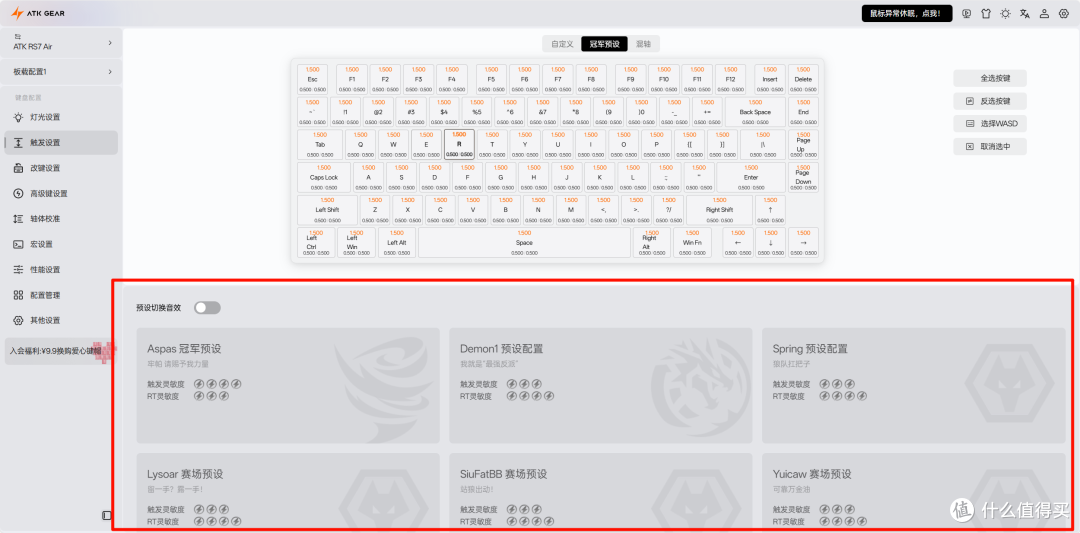Select the Delete key

coord(803,79)
